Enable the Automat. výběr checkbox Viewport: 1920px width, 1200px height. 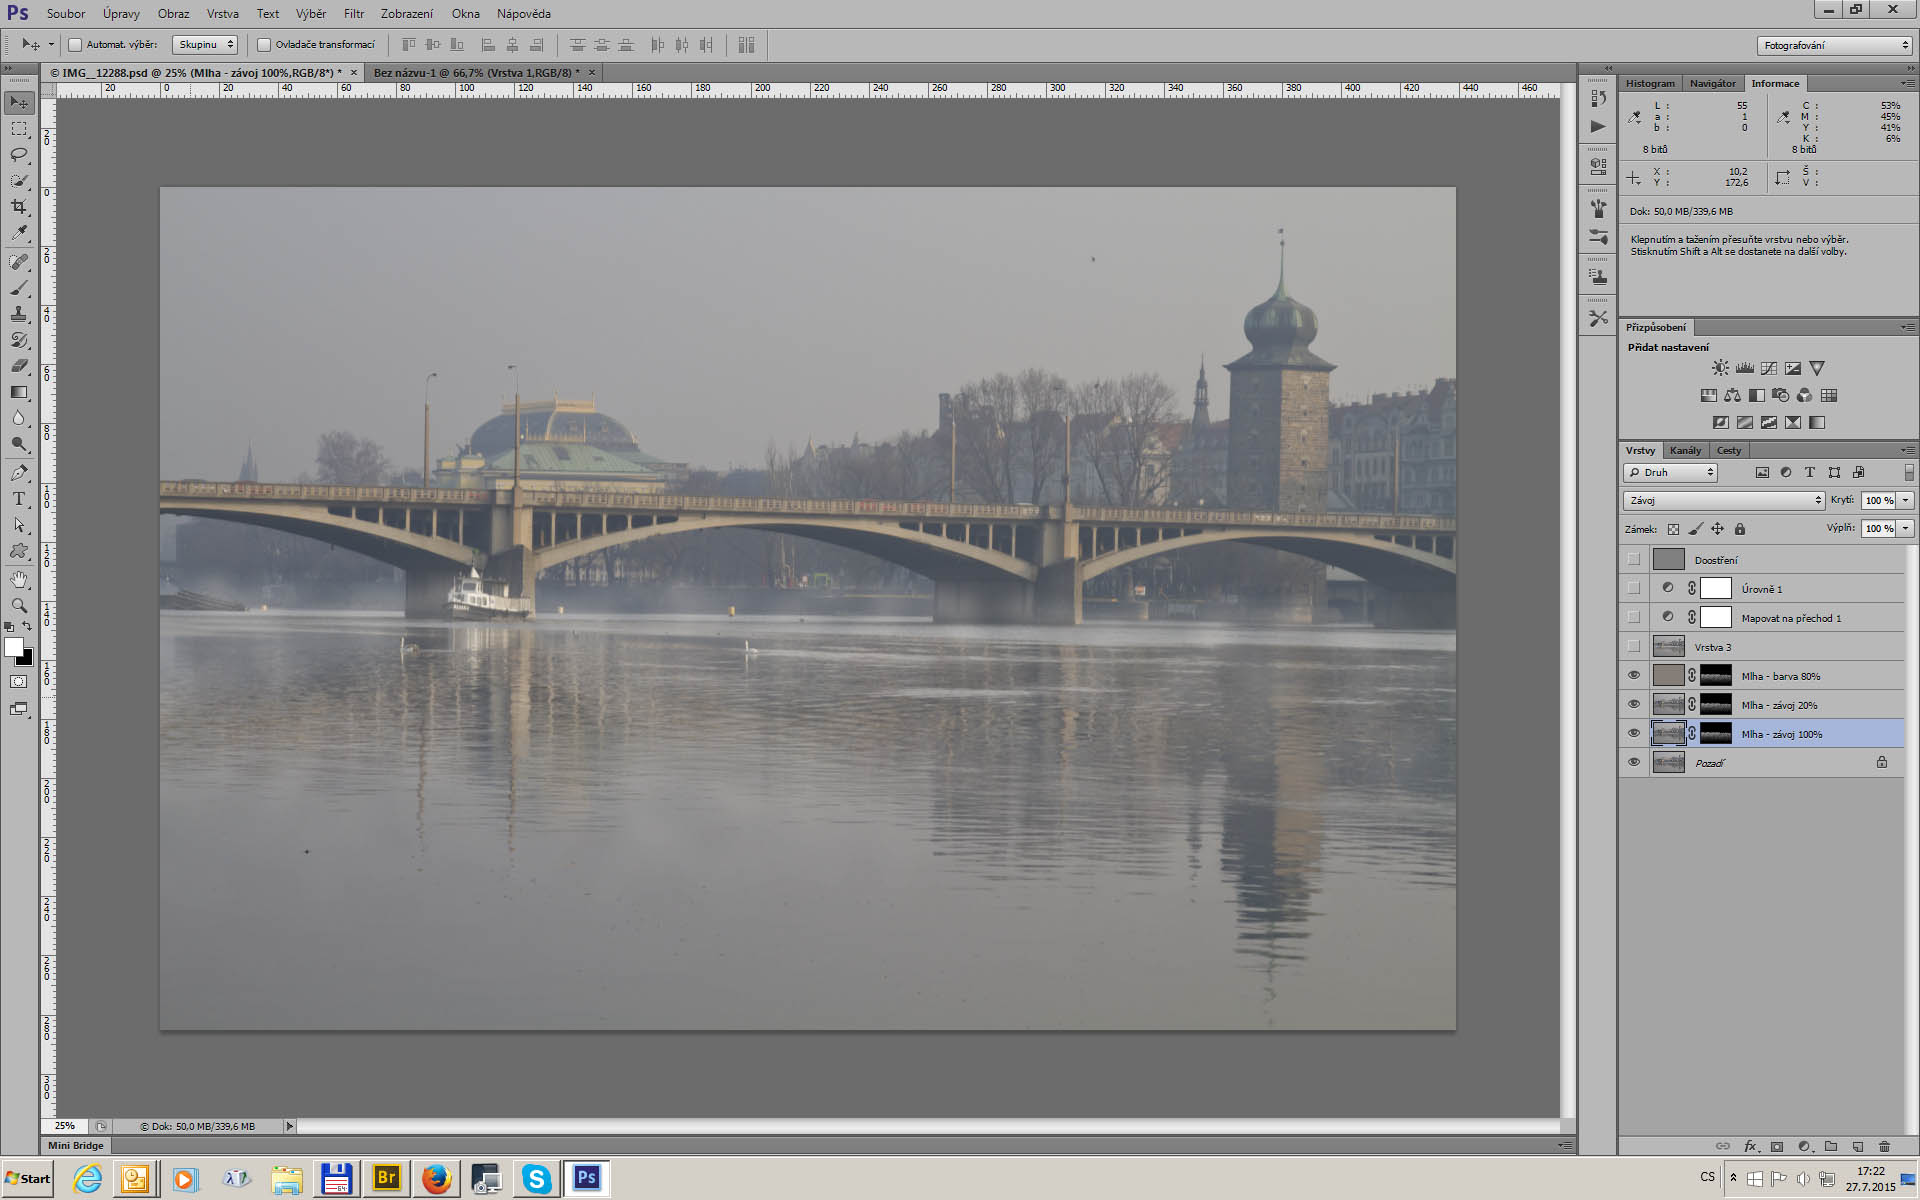[x=75, y=45]
